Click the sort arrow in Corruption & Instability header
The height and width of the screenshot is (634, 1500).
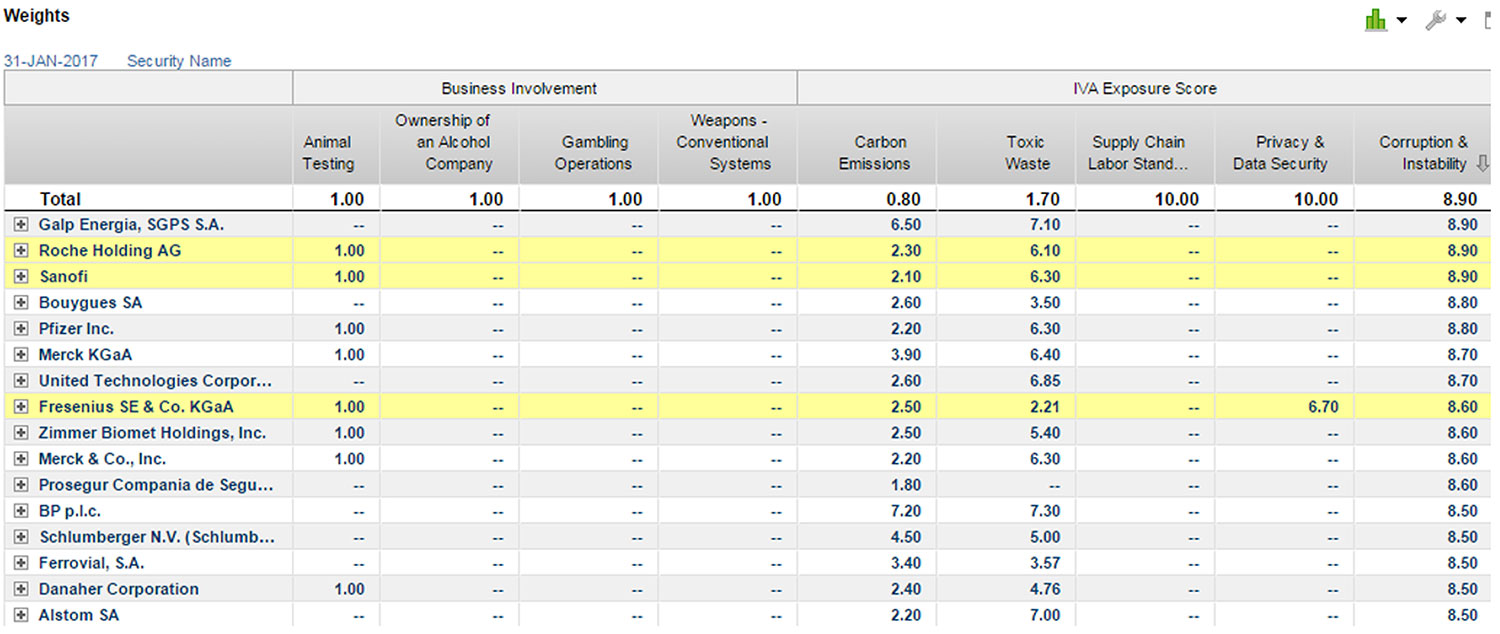(1482, 164)
